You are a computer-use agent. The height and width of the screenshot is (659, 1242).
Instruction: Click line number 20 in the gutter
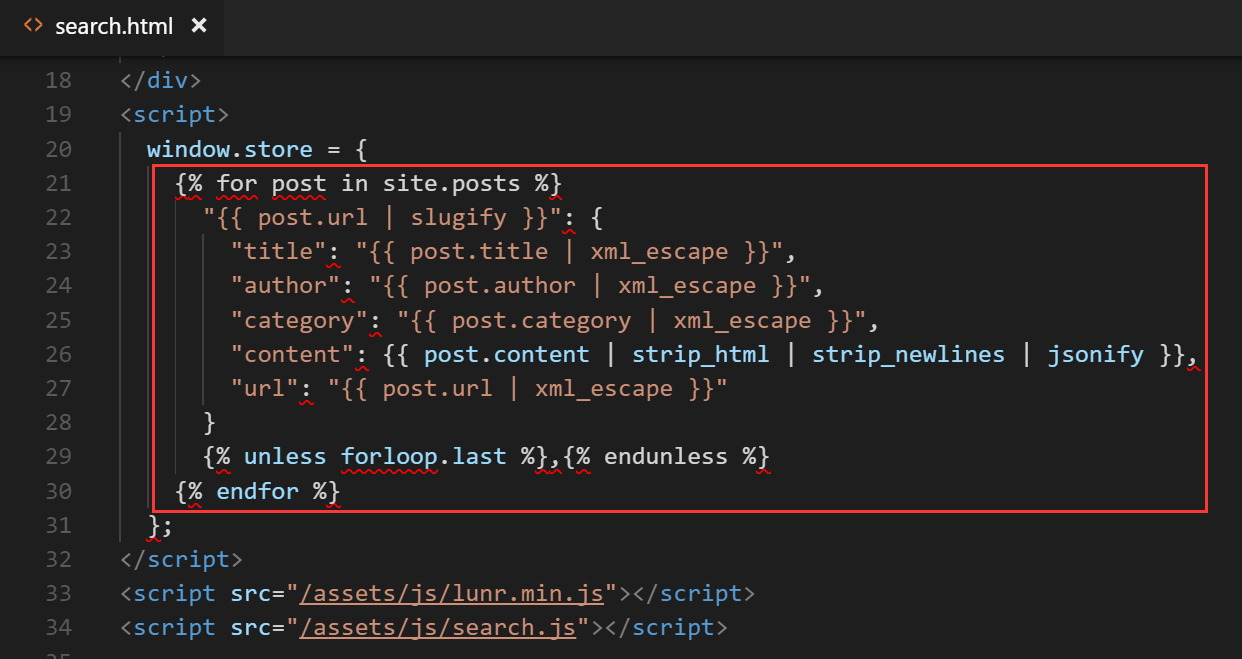(x=58, y=150)
